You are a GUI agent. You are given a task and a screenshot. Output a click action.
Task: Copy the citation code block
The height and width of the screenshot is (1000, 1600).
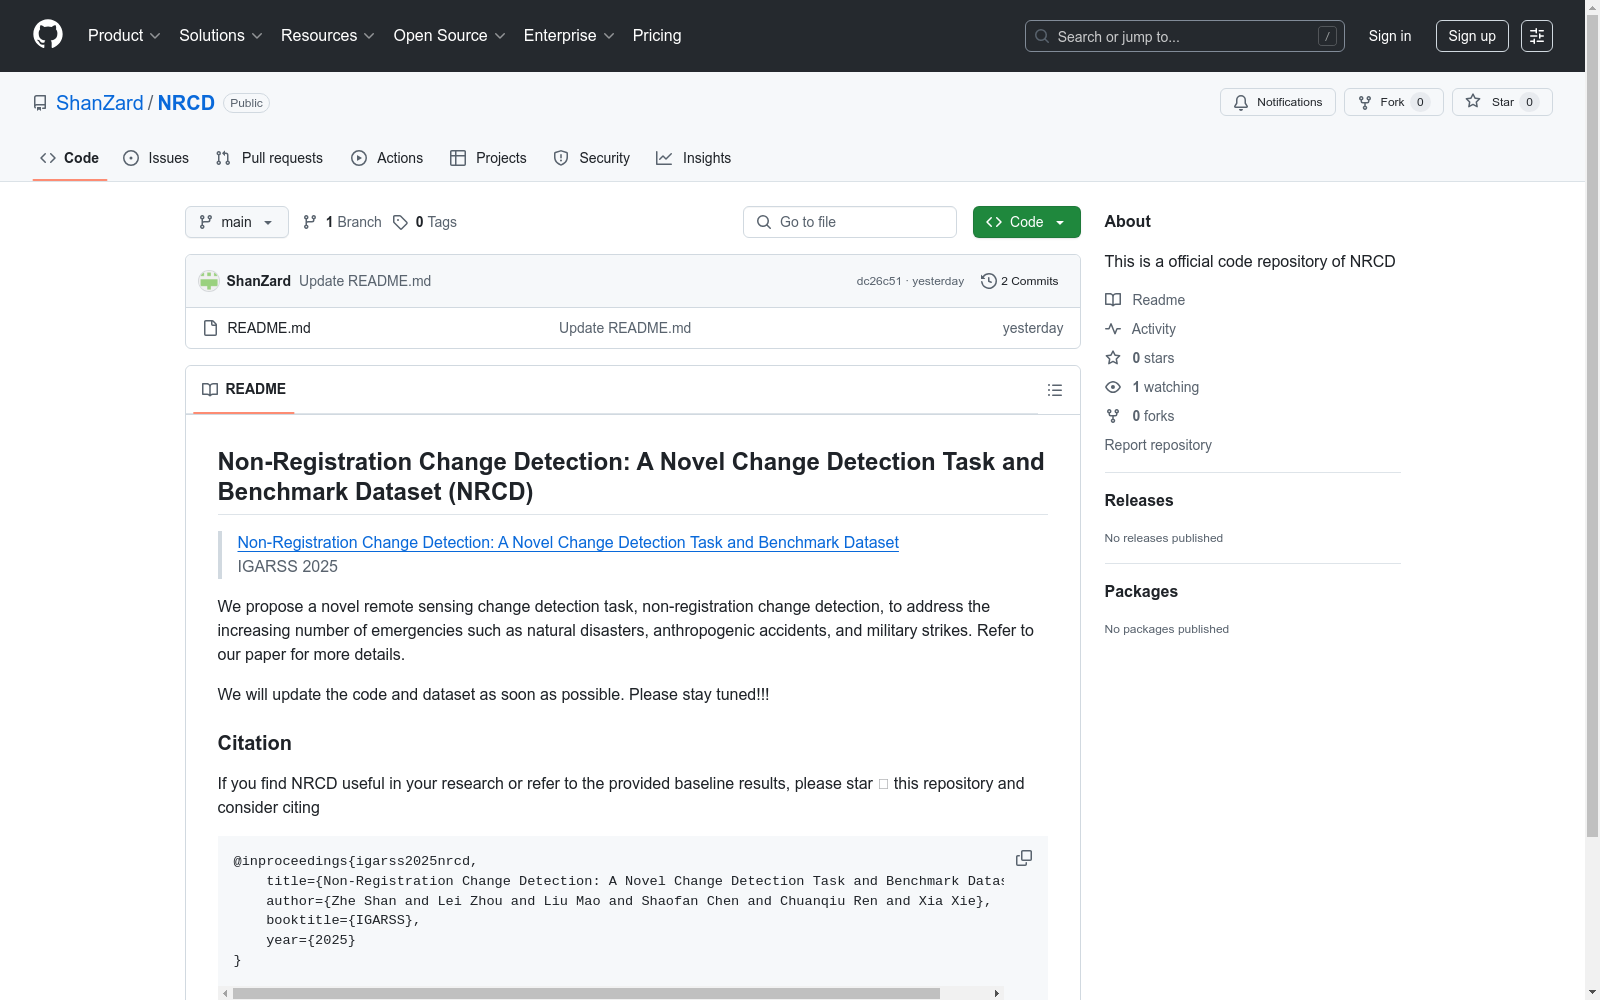click(x=1024, y=858)
